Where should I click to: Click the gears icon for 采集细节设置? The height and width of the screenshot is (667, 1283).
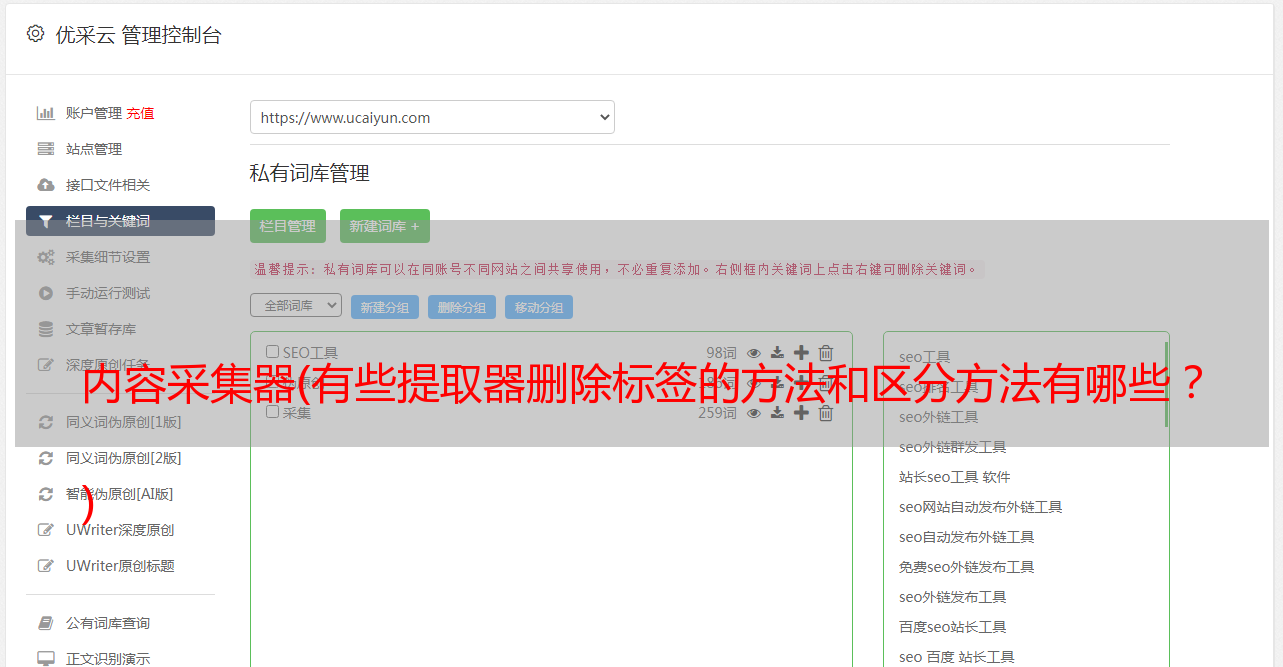coord(46,257)
